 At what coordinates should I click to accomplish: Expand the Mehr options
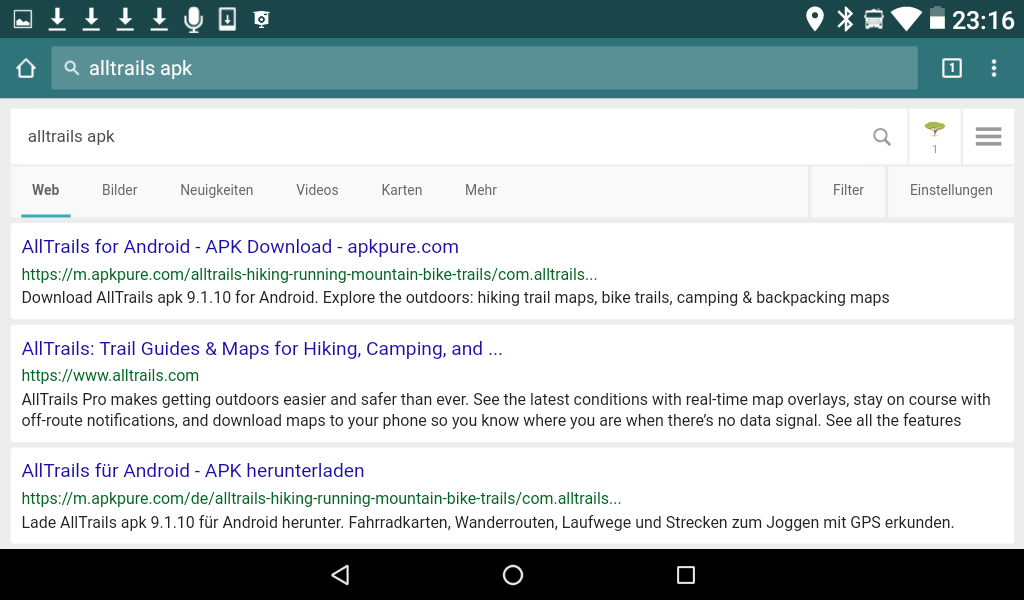(x=480, y=190)
